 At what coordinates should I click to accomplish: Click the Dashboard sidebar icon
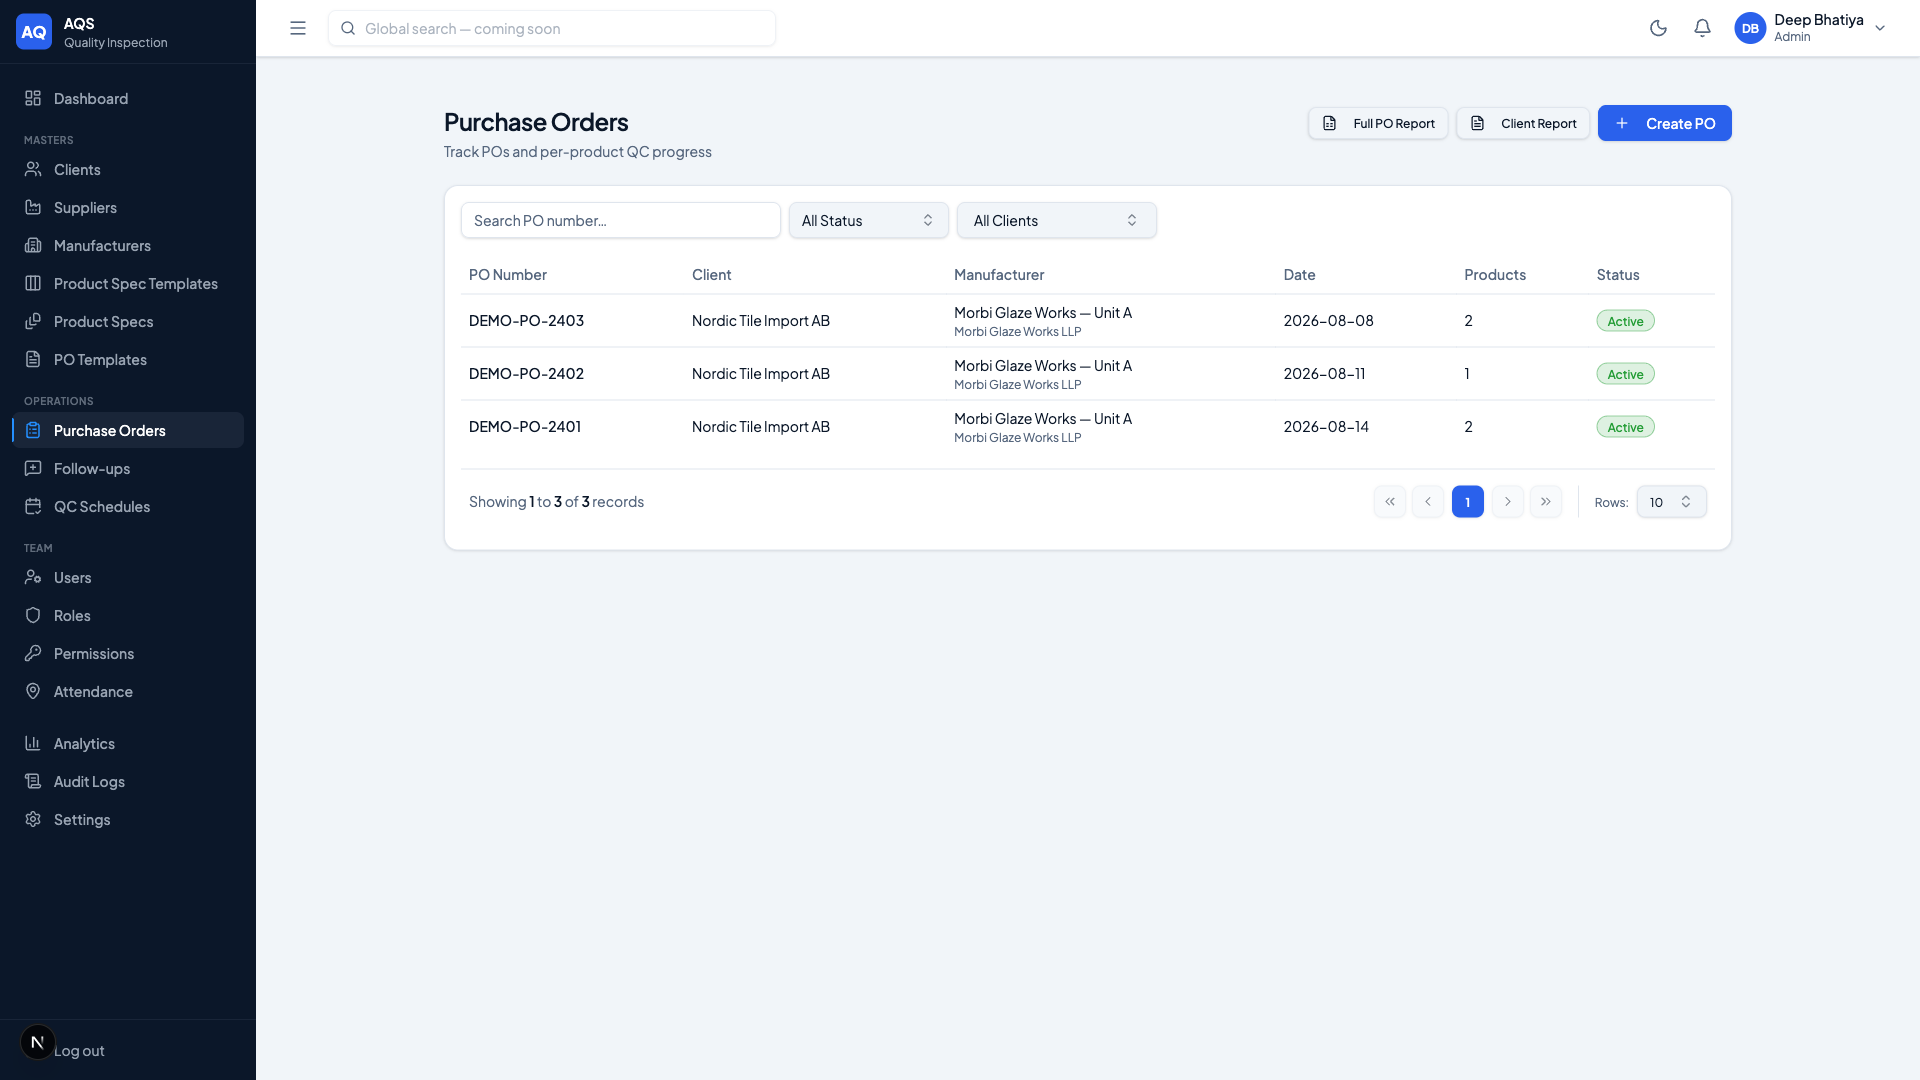pyautogui.click(x=33, y=98)
